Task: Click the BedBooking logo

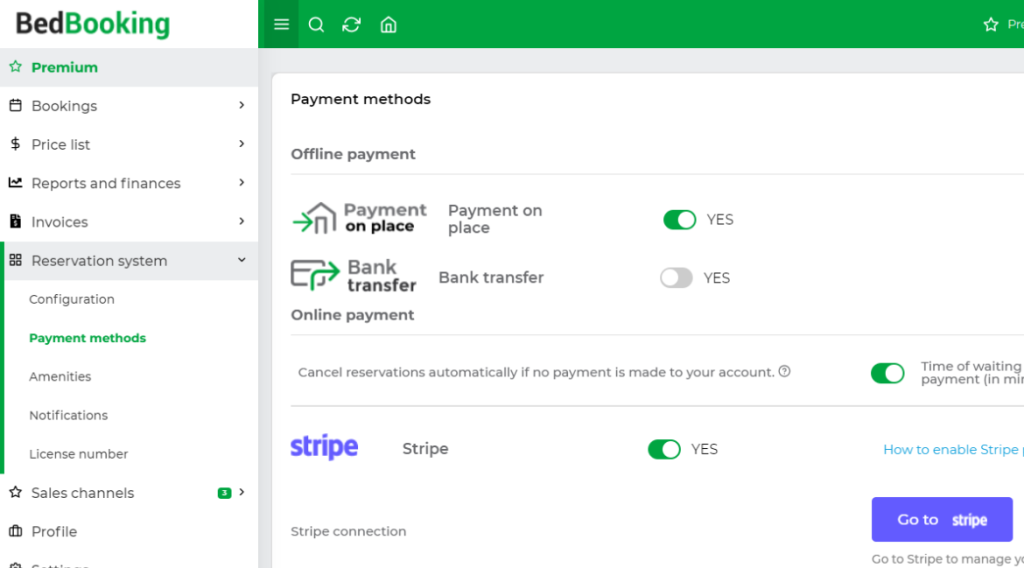Action: coord(93,24)
